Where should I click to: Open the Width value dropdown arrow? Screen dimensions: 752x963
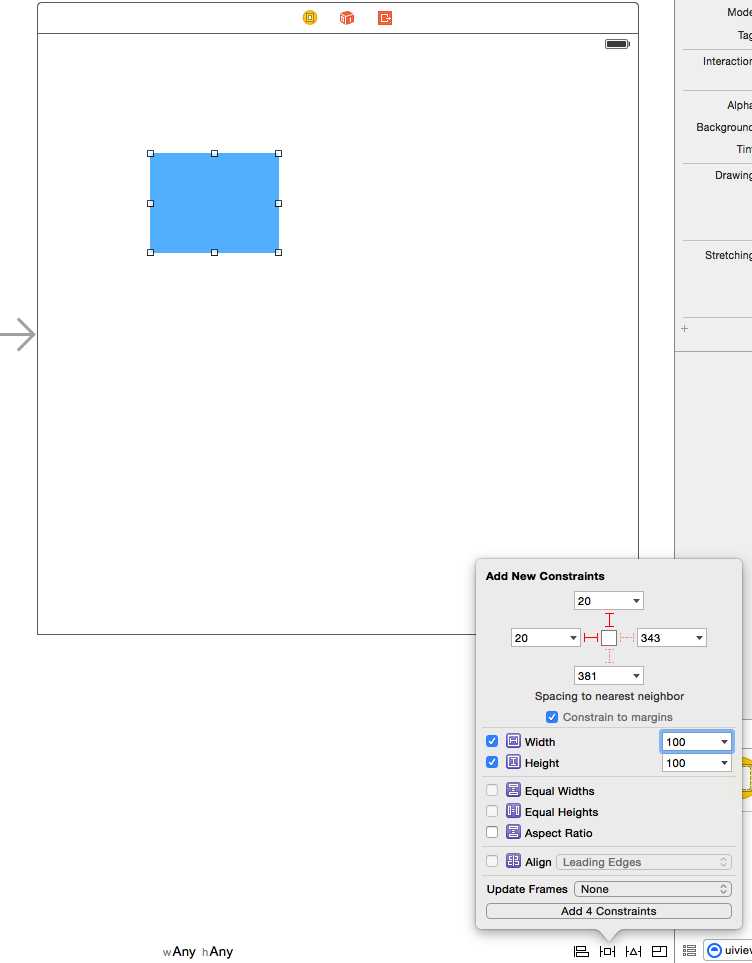pyautogui.click(x=724, y=742)
